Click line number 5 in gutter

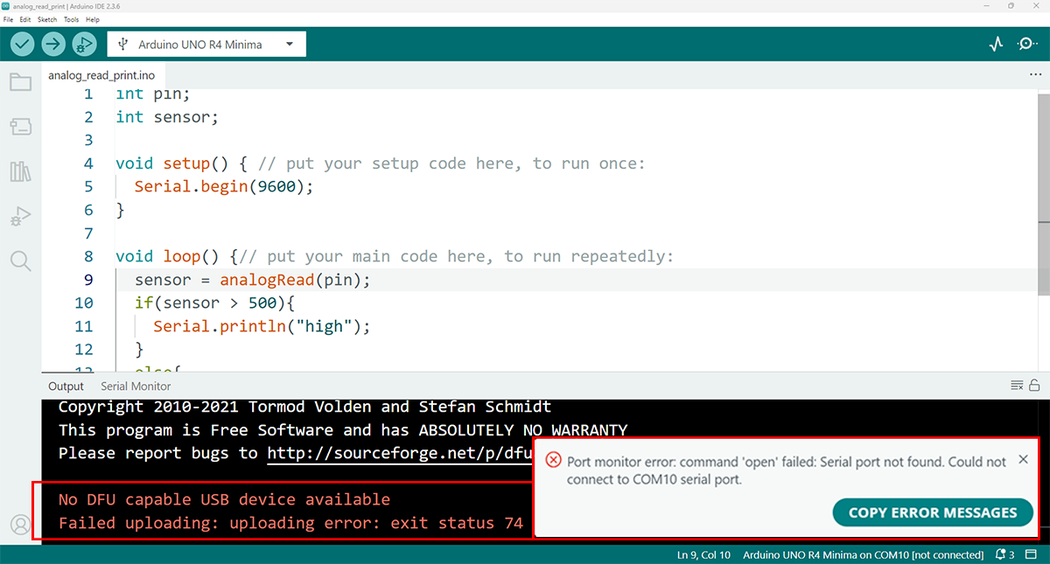(88, 187)
